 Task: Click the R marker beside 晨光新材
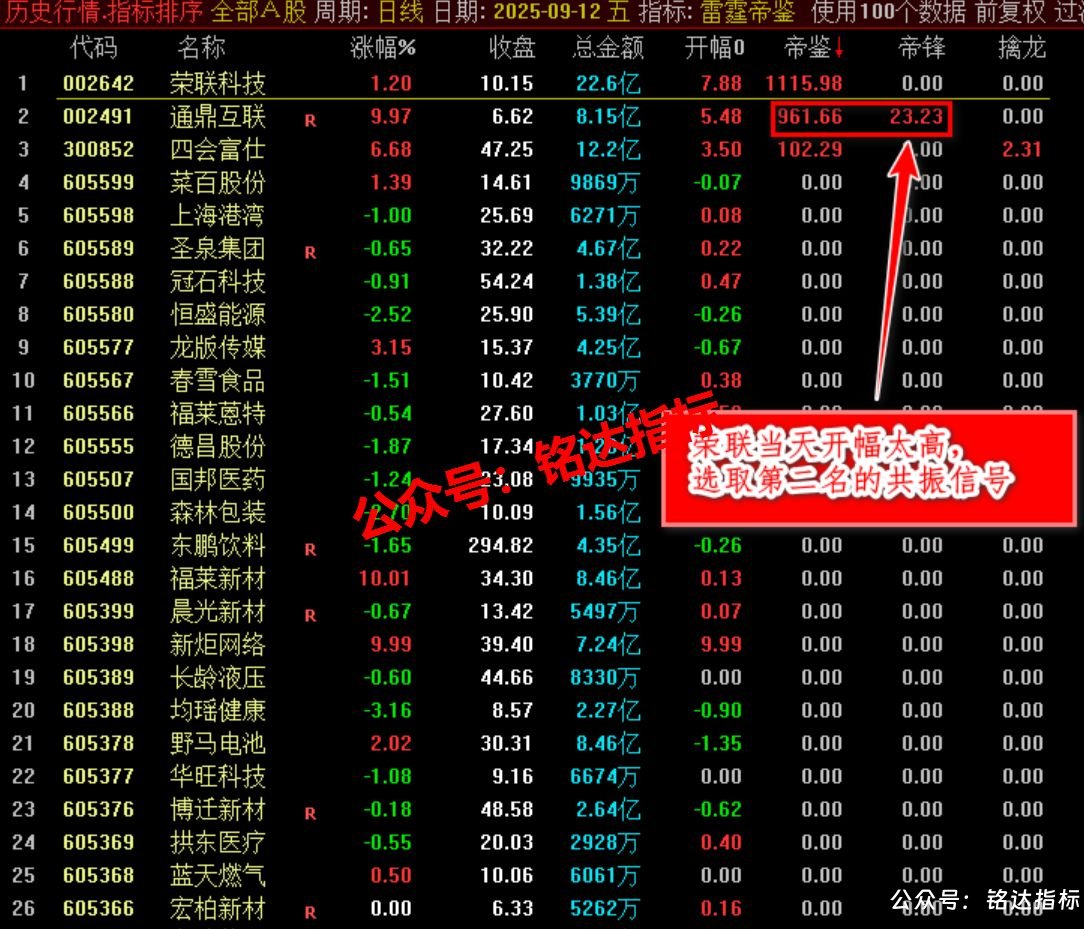[x=310, y=616]
